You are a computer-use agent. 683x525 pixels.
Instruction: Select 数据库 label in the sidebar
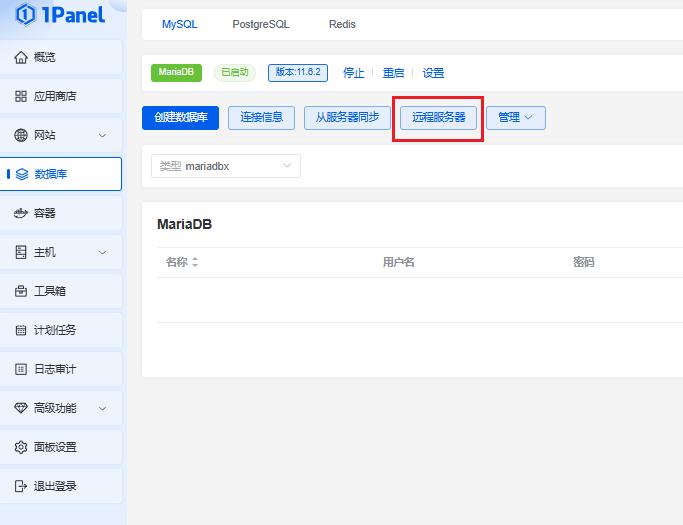(x=51, y=174)
